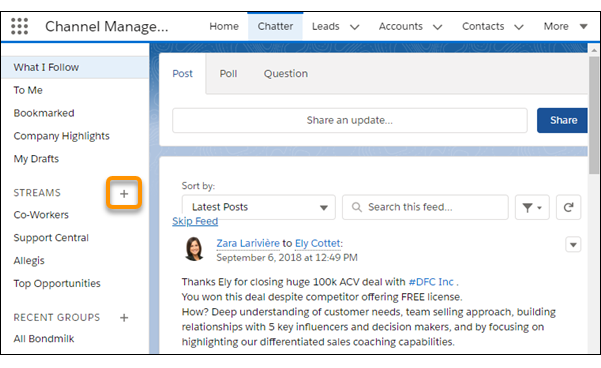Add a new group next to Recent Groups

[124, 317]
